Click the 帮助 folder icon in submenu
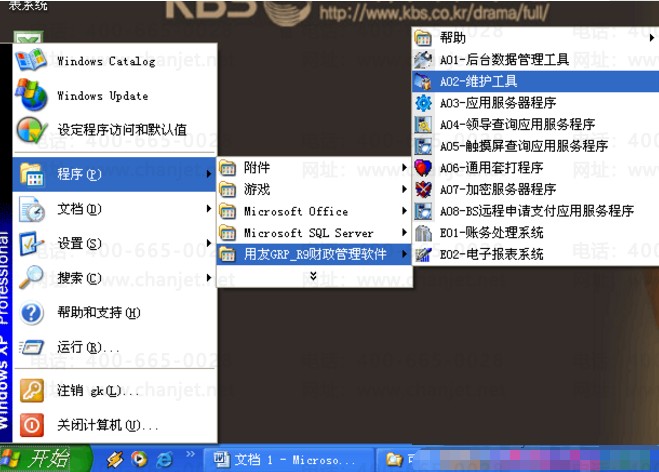 tap(423, 38)
